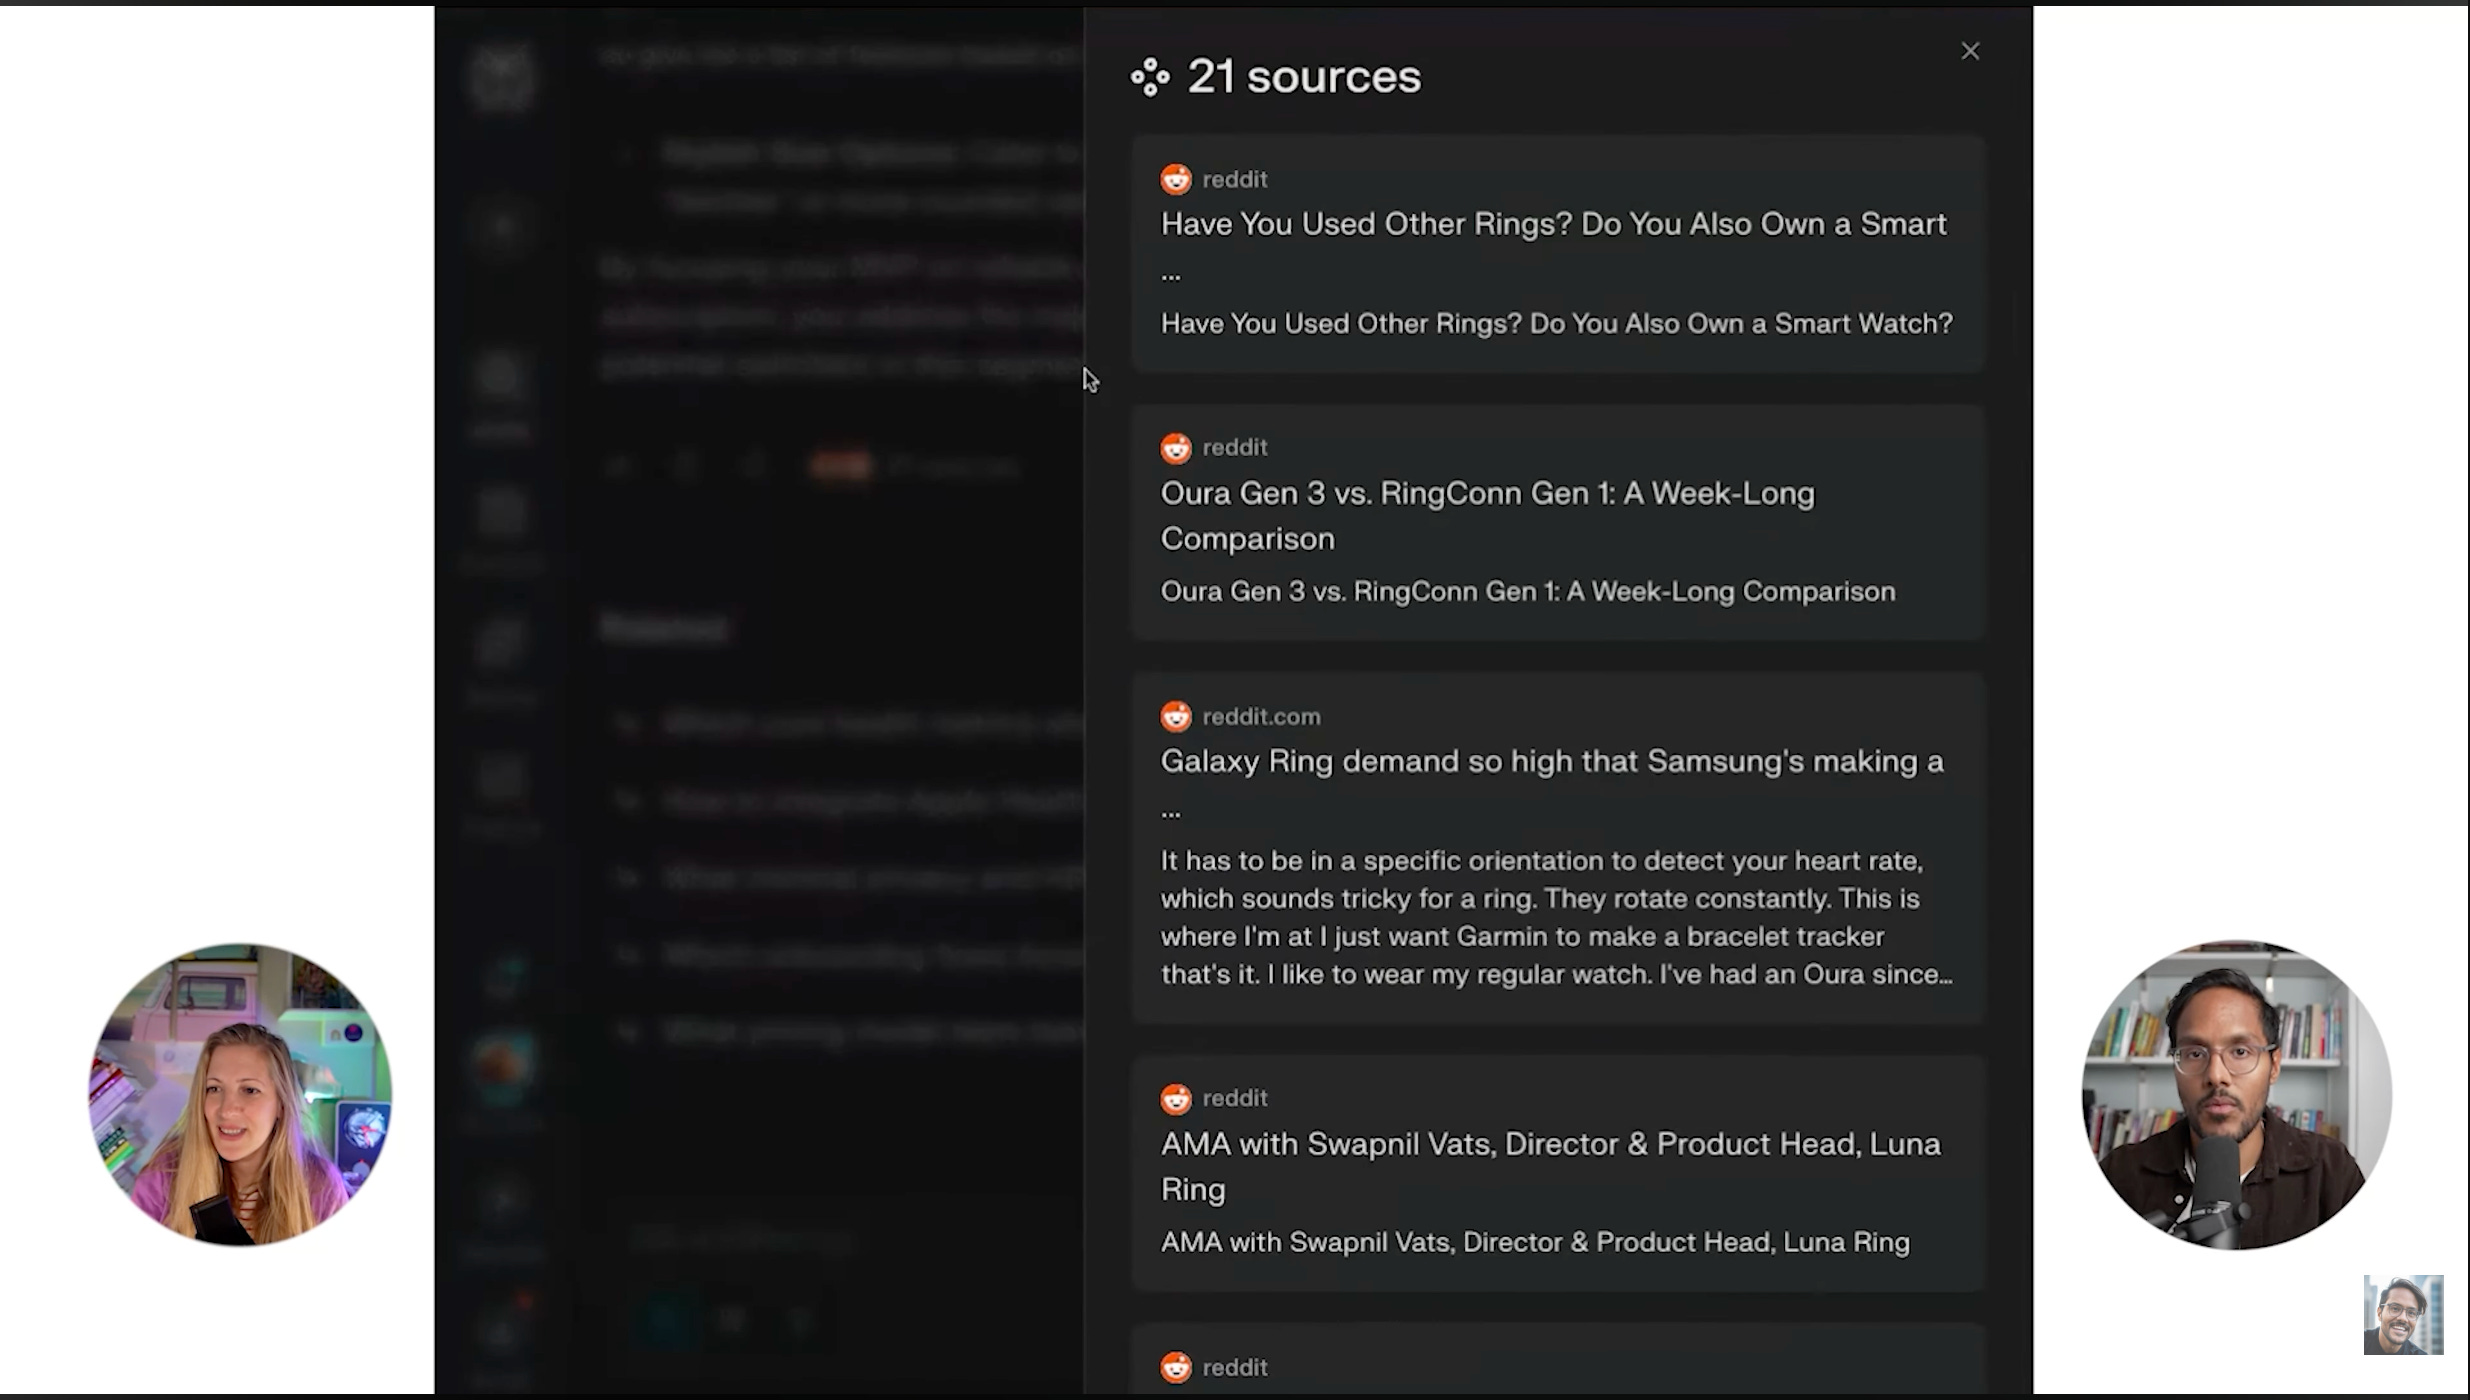Click the man with microphone webcam circle

(2236, 1094)
